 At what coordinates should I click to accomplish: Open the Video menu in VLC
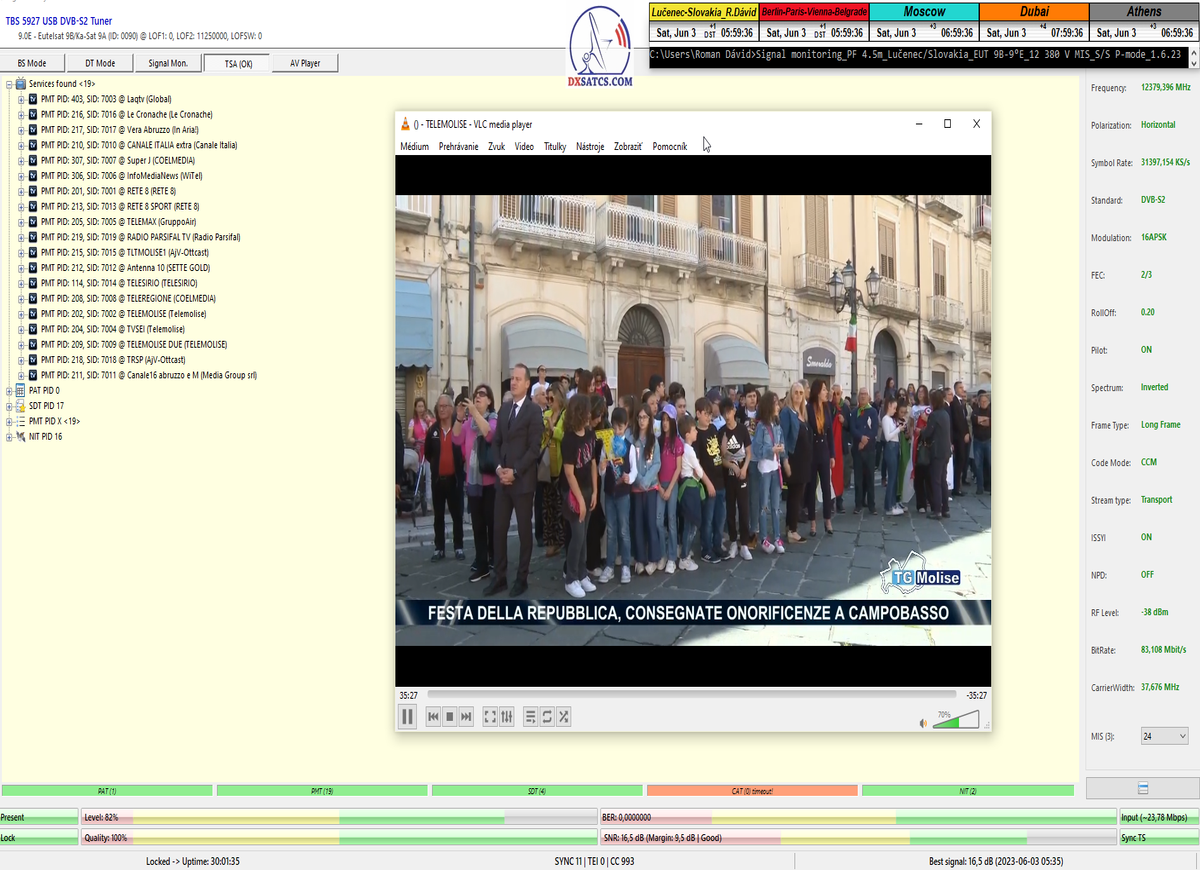pyautogui.click(x=524, y=147)
